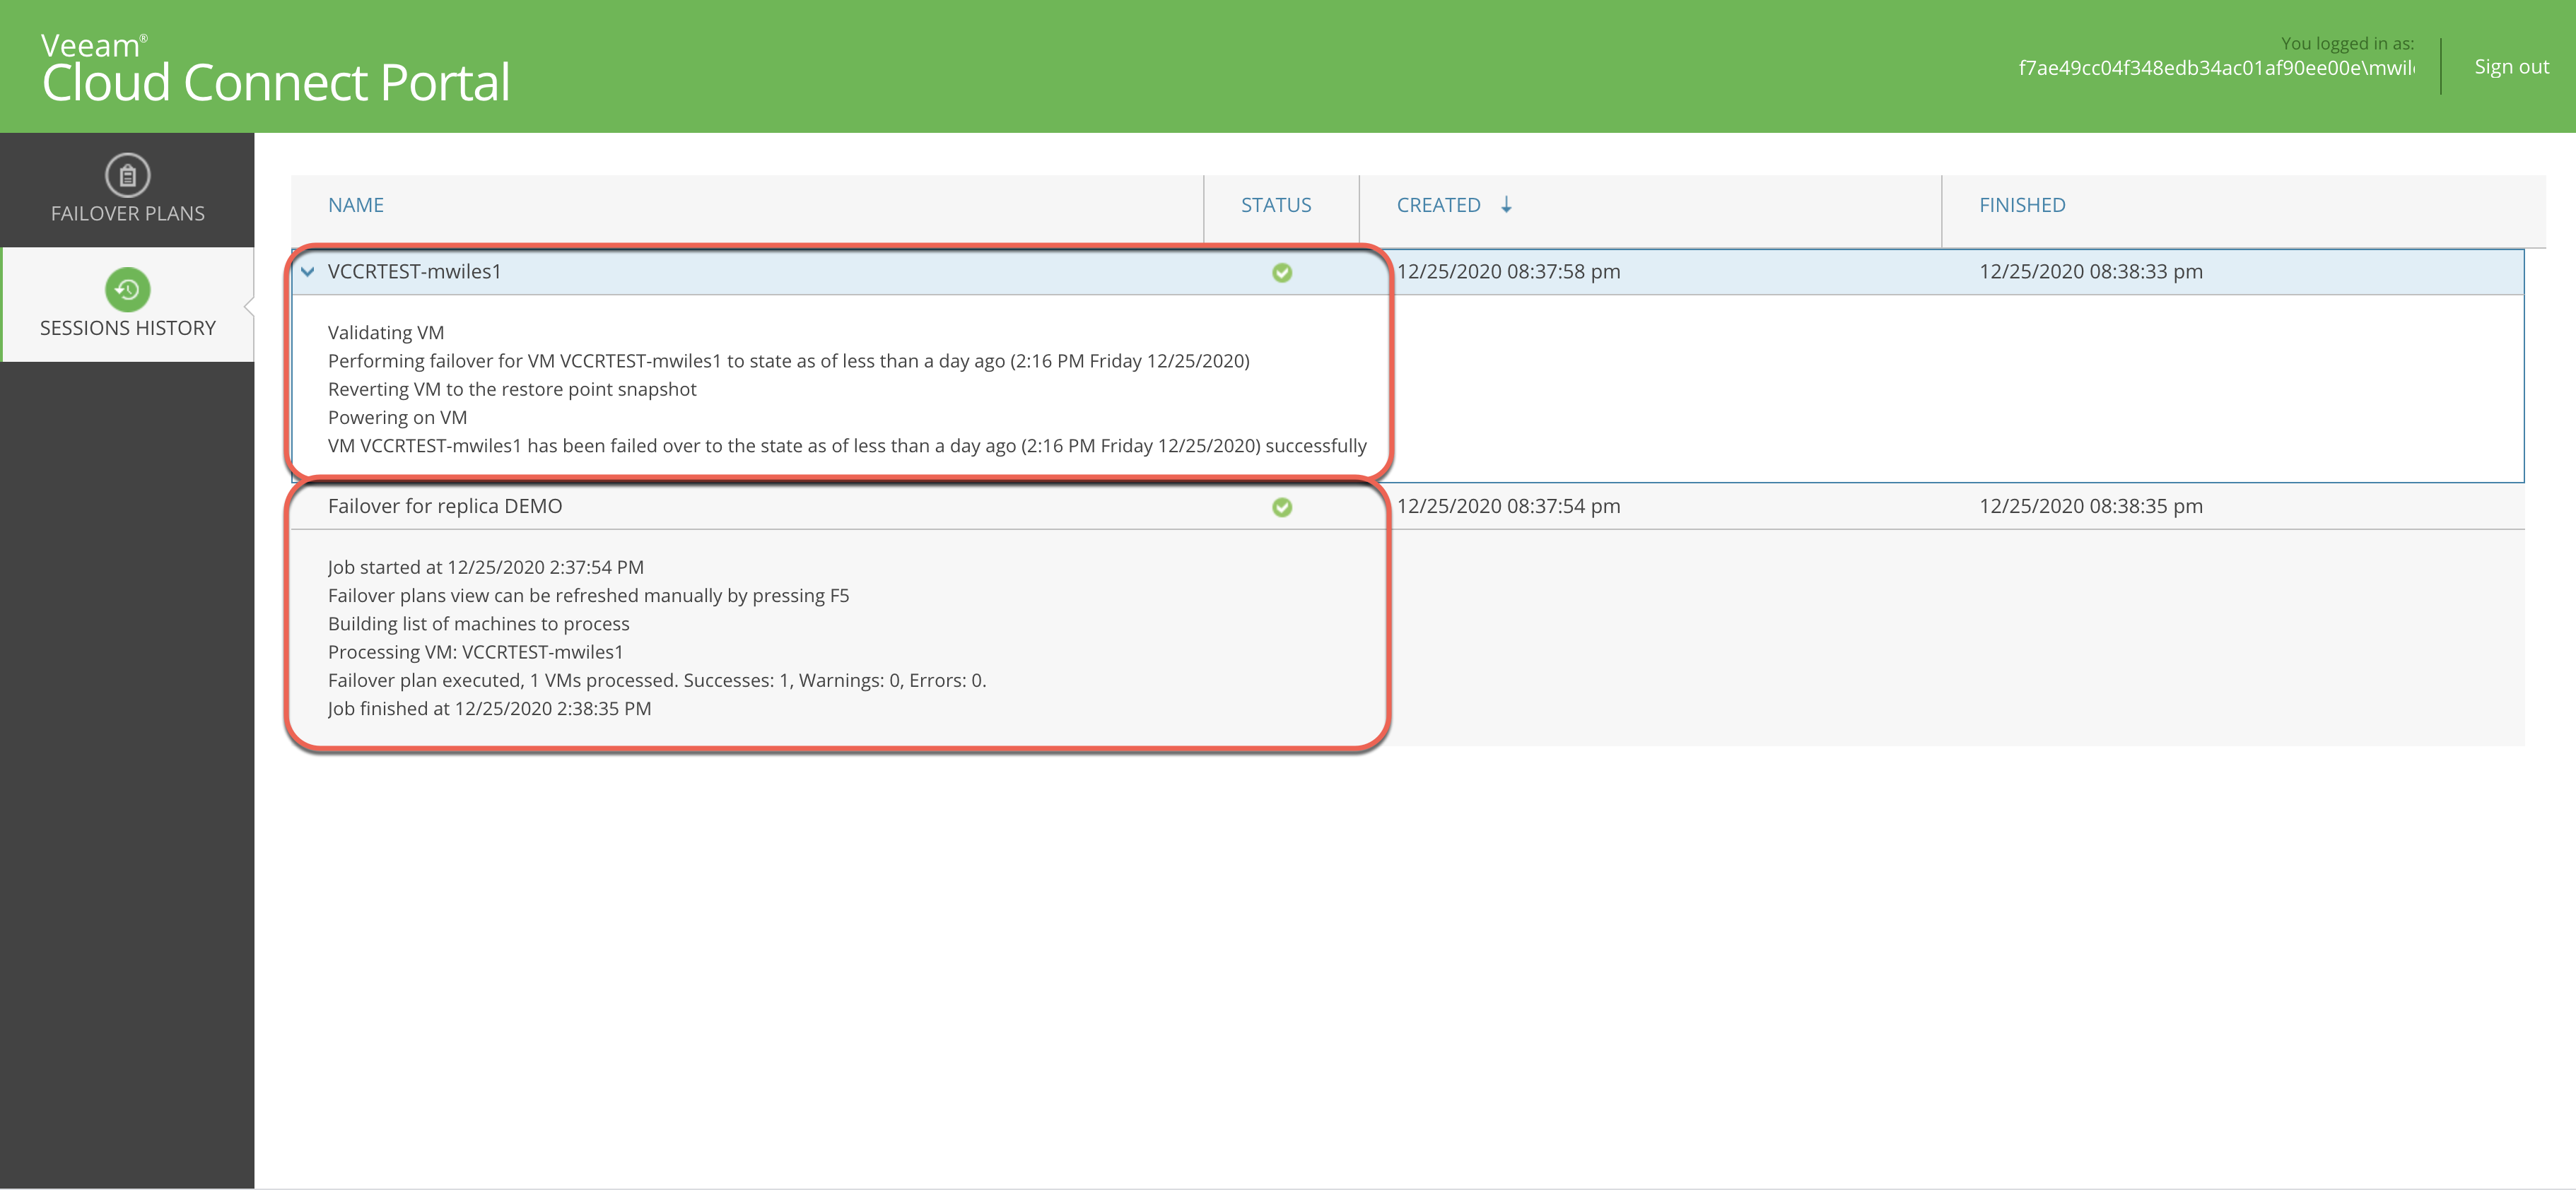Viewport: 2576px width, 1190px height.
Task: Select the Failover for replica DEMO row
Action: pos(444,506)
